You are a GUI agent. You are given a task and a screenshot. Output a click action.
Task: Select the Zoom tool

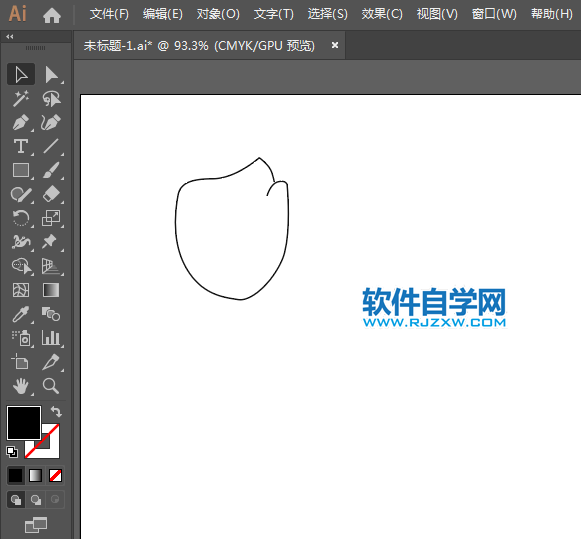pos(51,386)
